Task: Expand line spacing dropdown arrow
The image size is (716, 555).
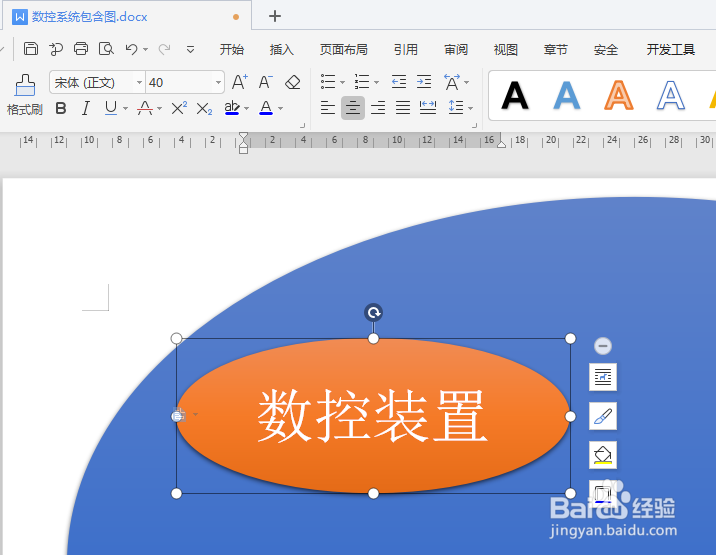Action: [470, 109]
